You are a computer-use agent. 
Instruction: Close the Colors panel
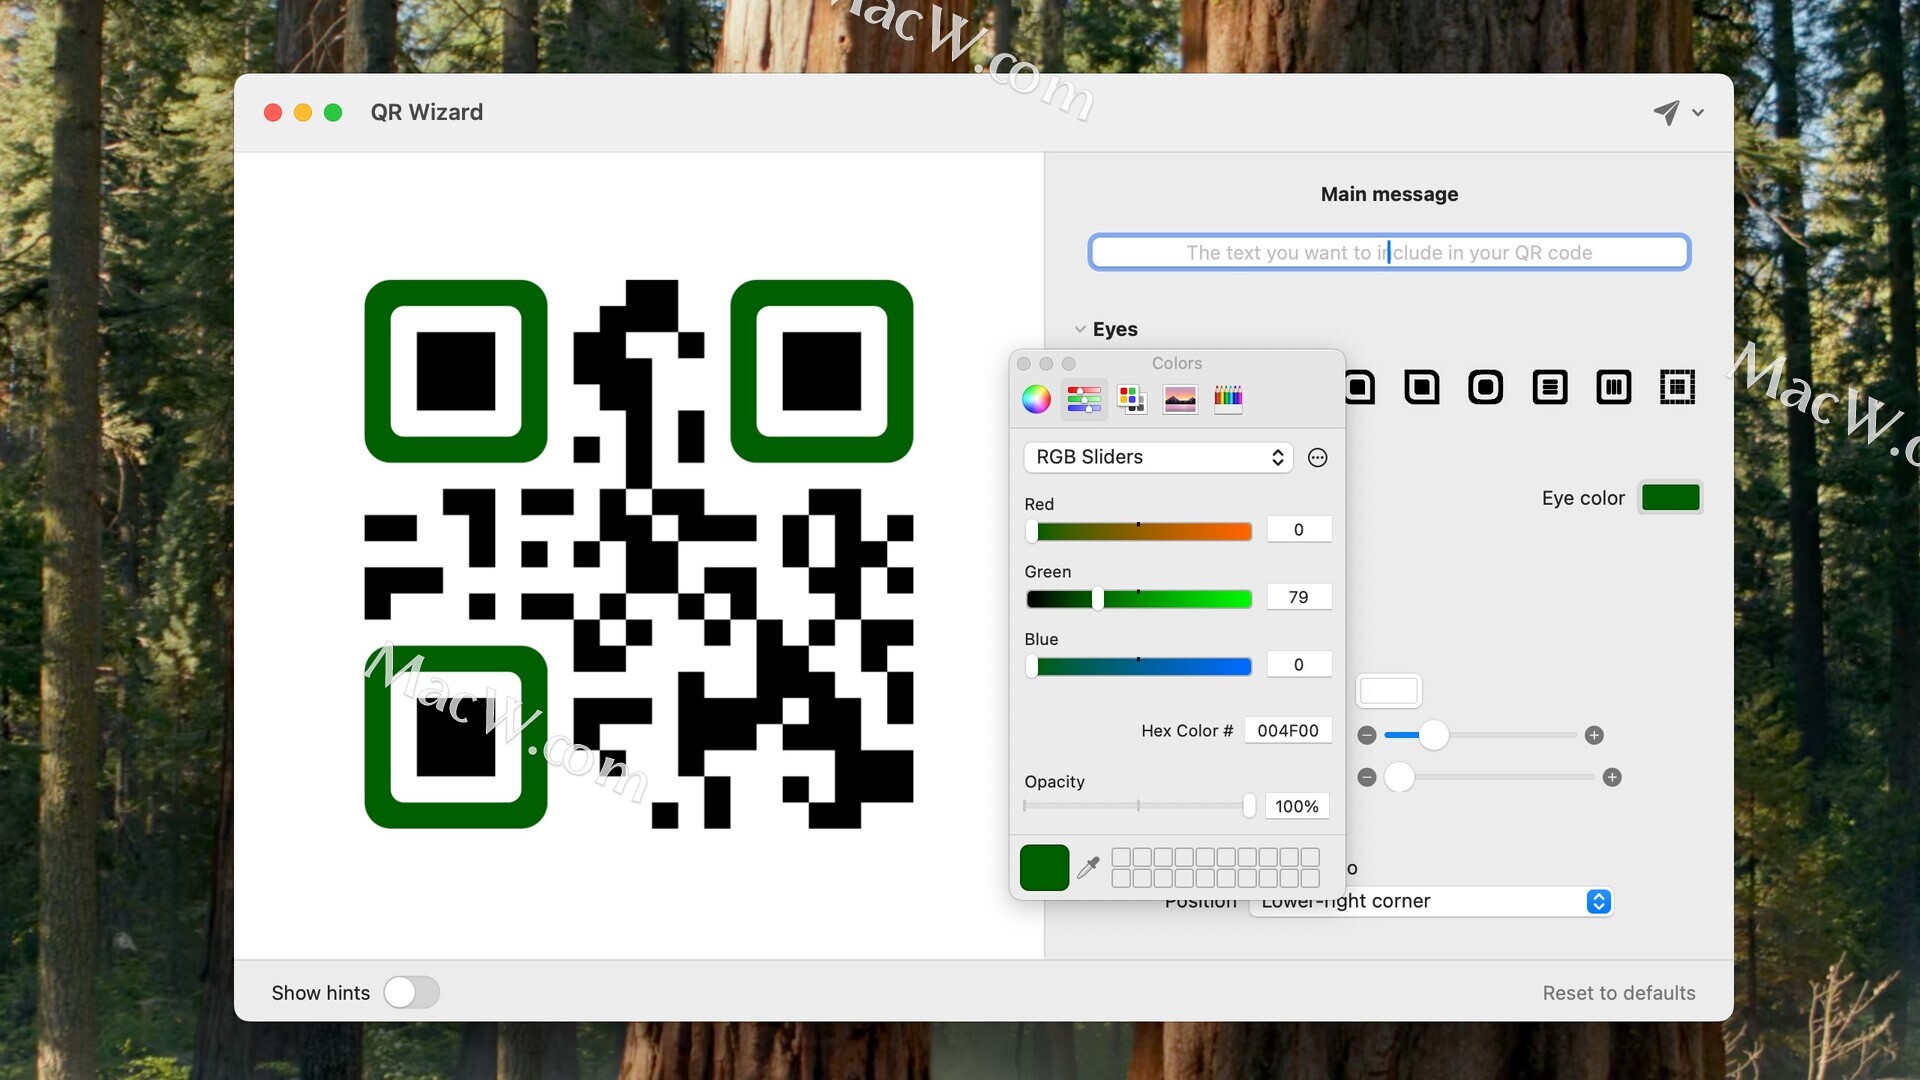coord(1023,364)
